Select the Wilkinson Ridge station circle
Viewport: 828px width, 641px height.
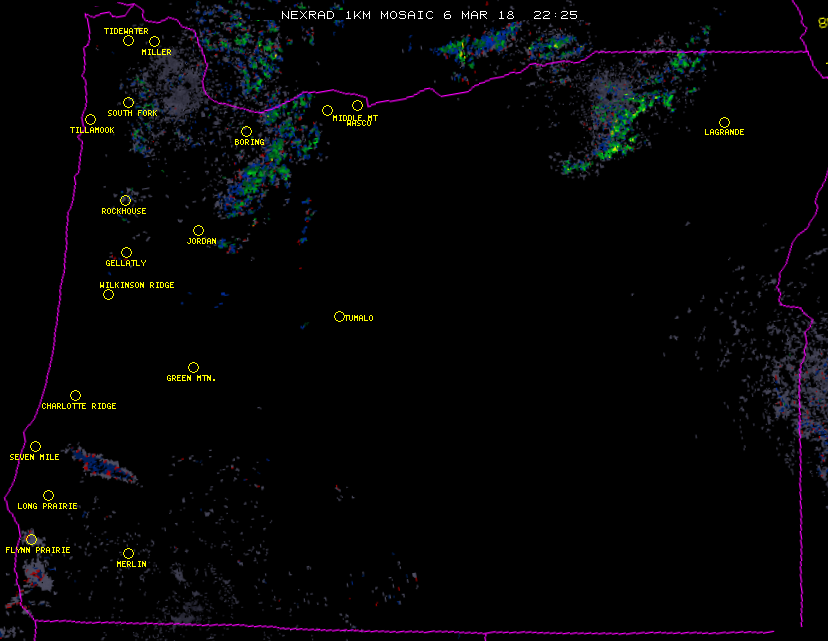(x=108, y=294)
